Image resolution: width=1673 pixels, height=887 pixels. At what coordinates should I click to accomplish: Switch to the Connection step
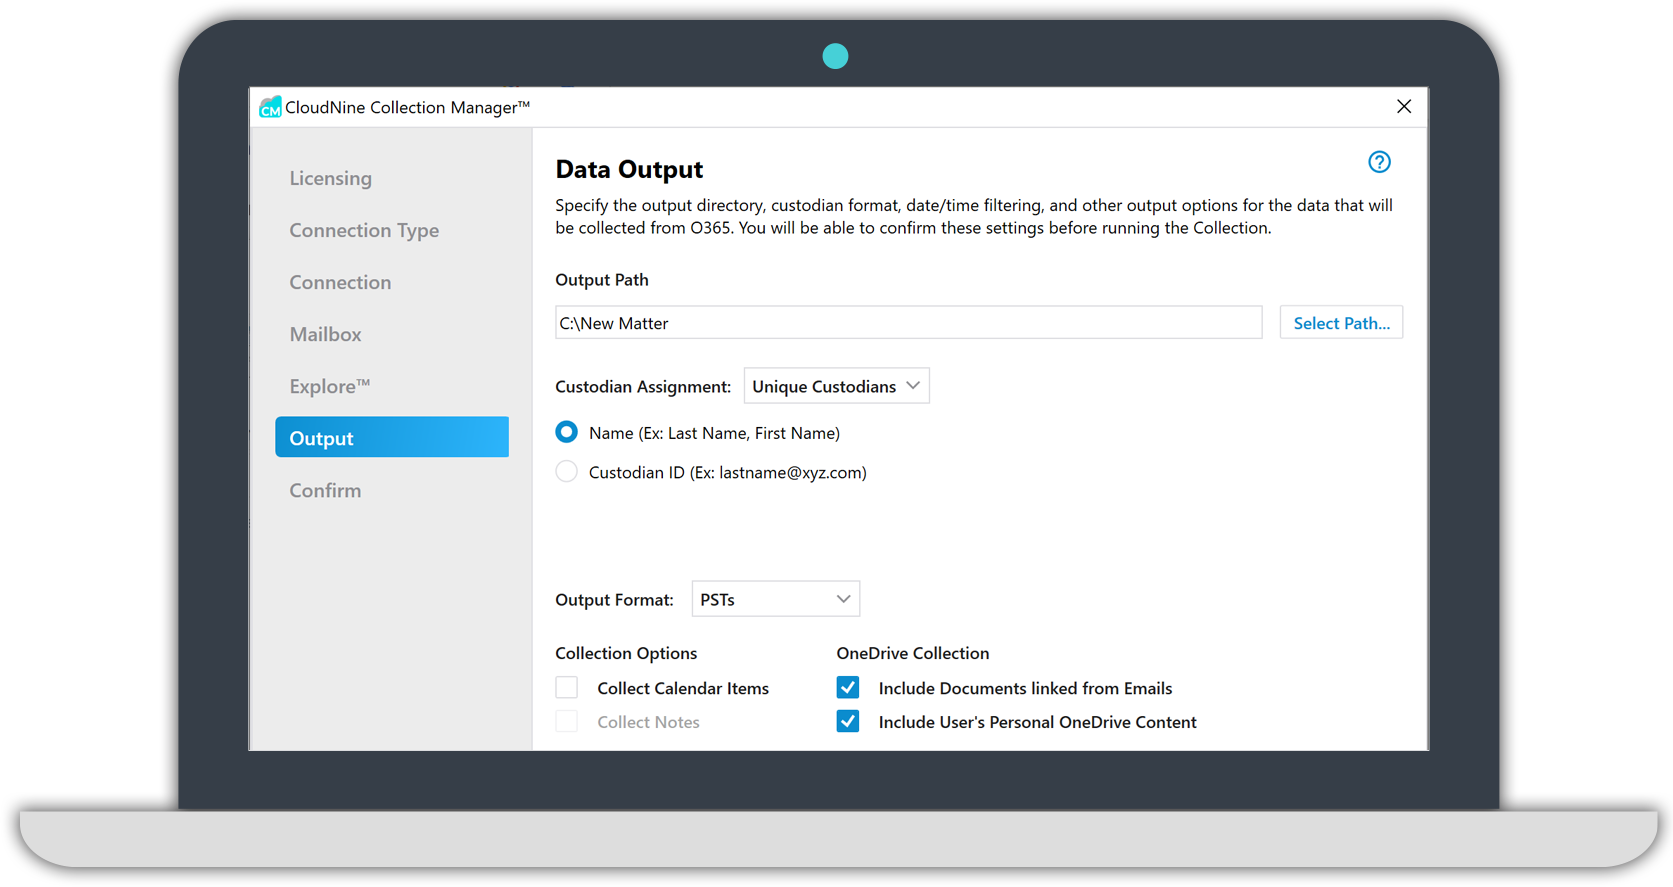tap(340, 282)
